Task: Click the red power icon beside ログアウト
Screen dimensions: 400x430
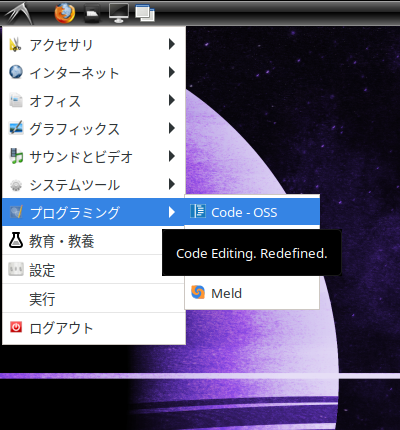Action: click(x=16, y=327)
